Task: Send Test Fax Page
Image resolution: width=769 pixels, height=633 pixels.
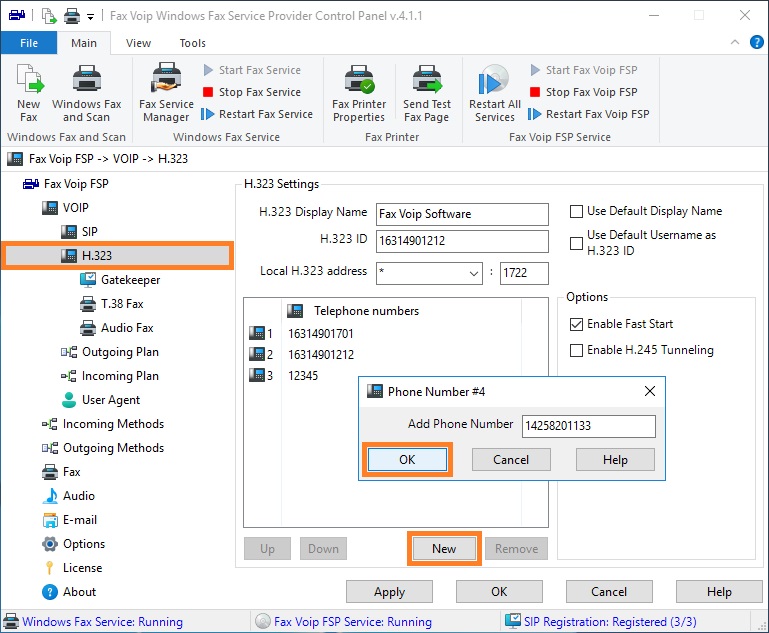Action: point(427,93)
